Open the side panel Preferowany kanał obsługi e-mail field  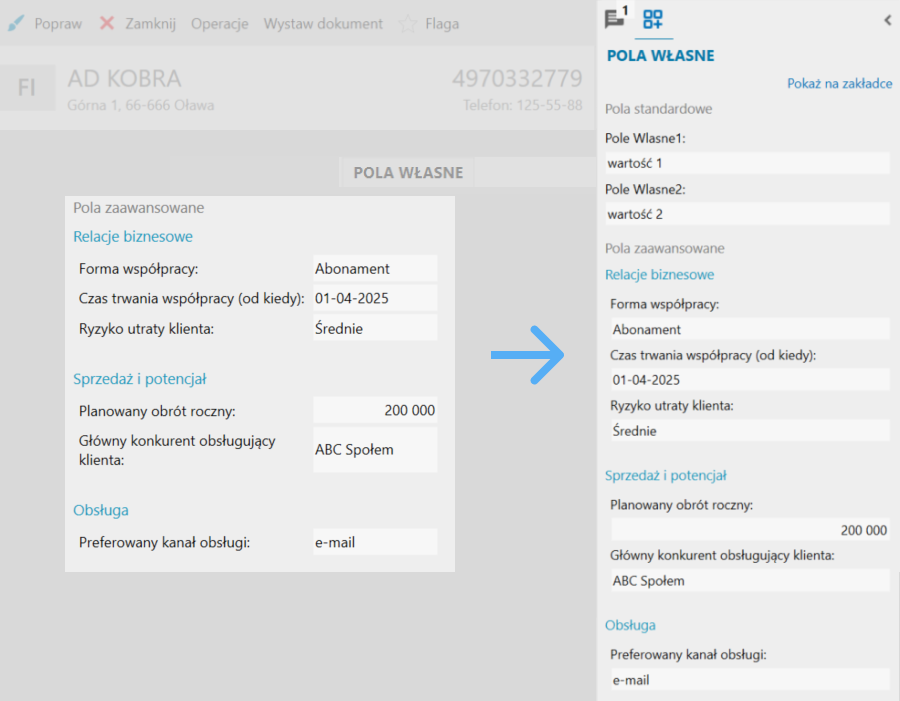tap(749, 680)
